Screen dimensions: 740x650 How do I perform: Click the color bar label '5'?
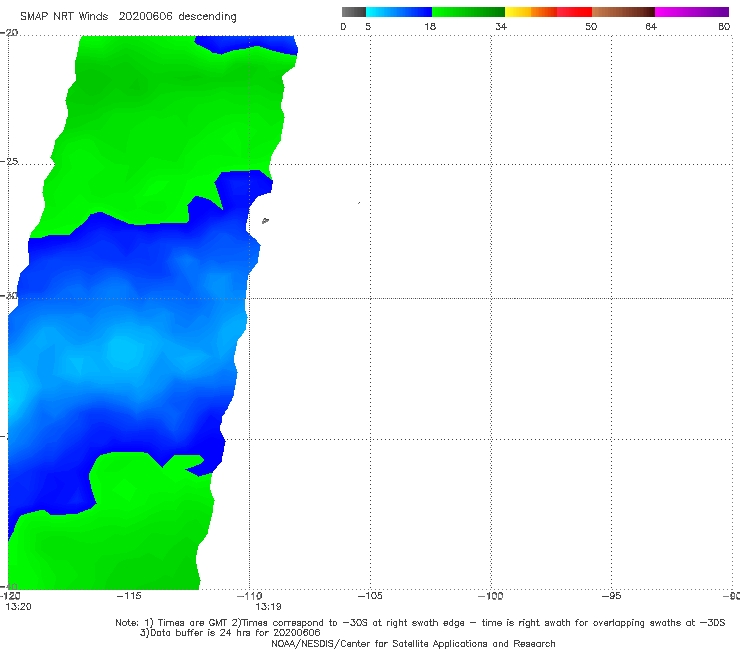click(x=368, y=26)
